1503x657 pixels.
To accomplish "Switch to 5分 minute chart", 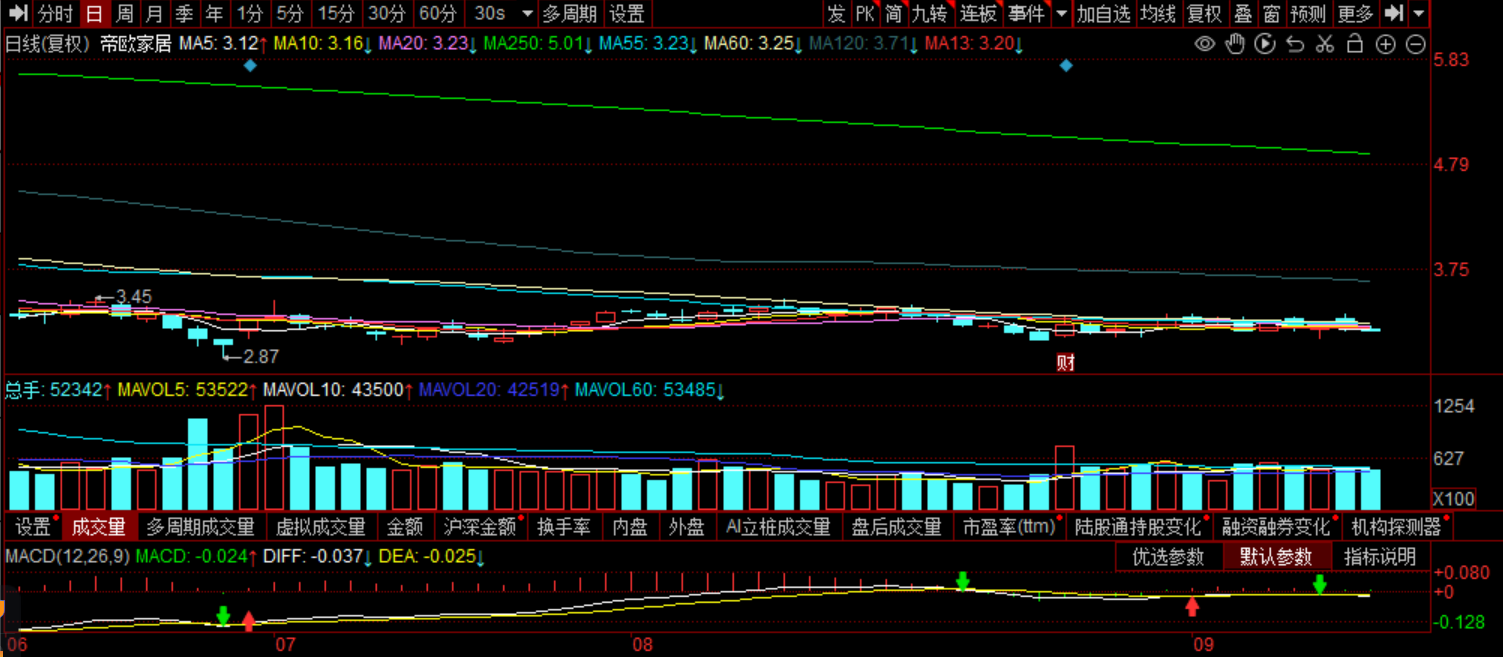I will [290, 14].
